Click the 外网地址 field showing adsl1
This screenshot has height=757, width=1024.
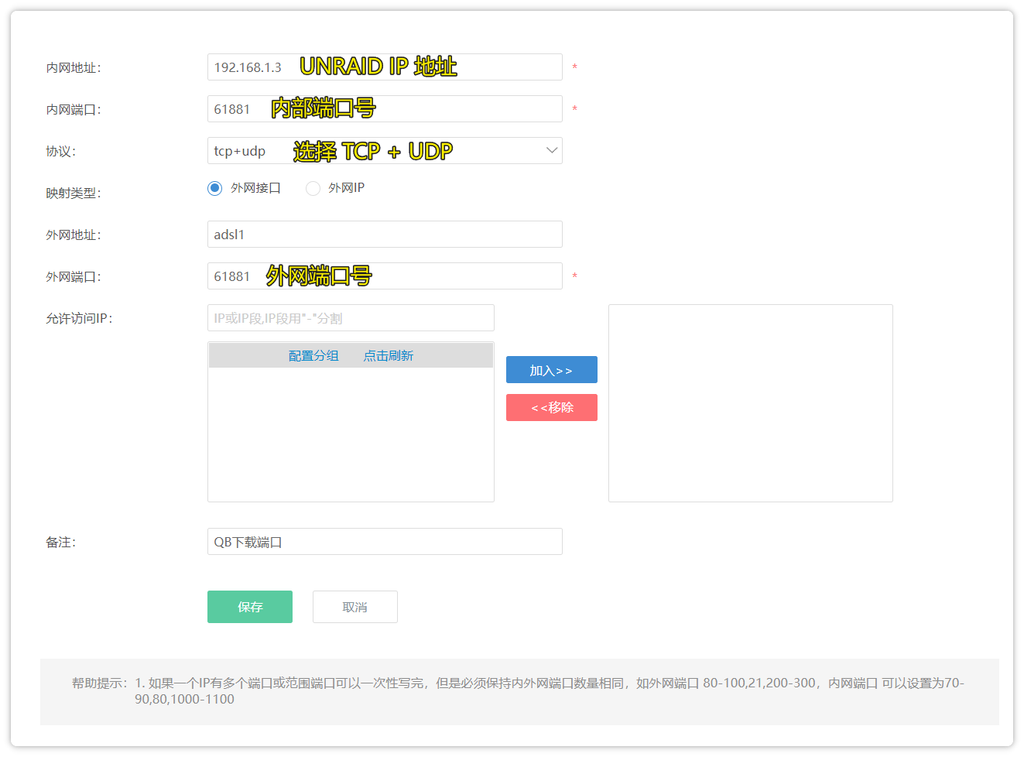384,234
